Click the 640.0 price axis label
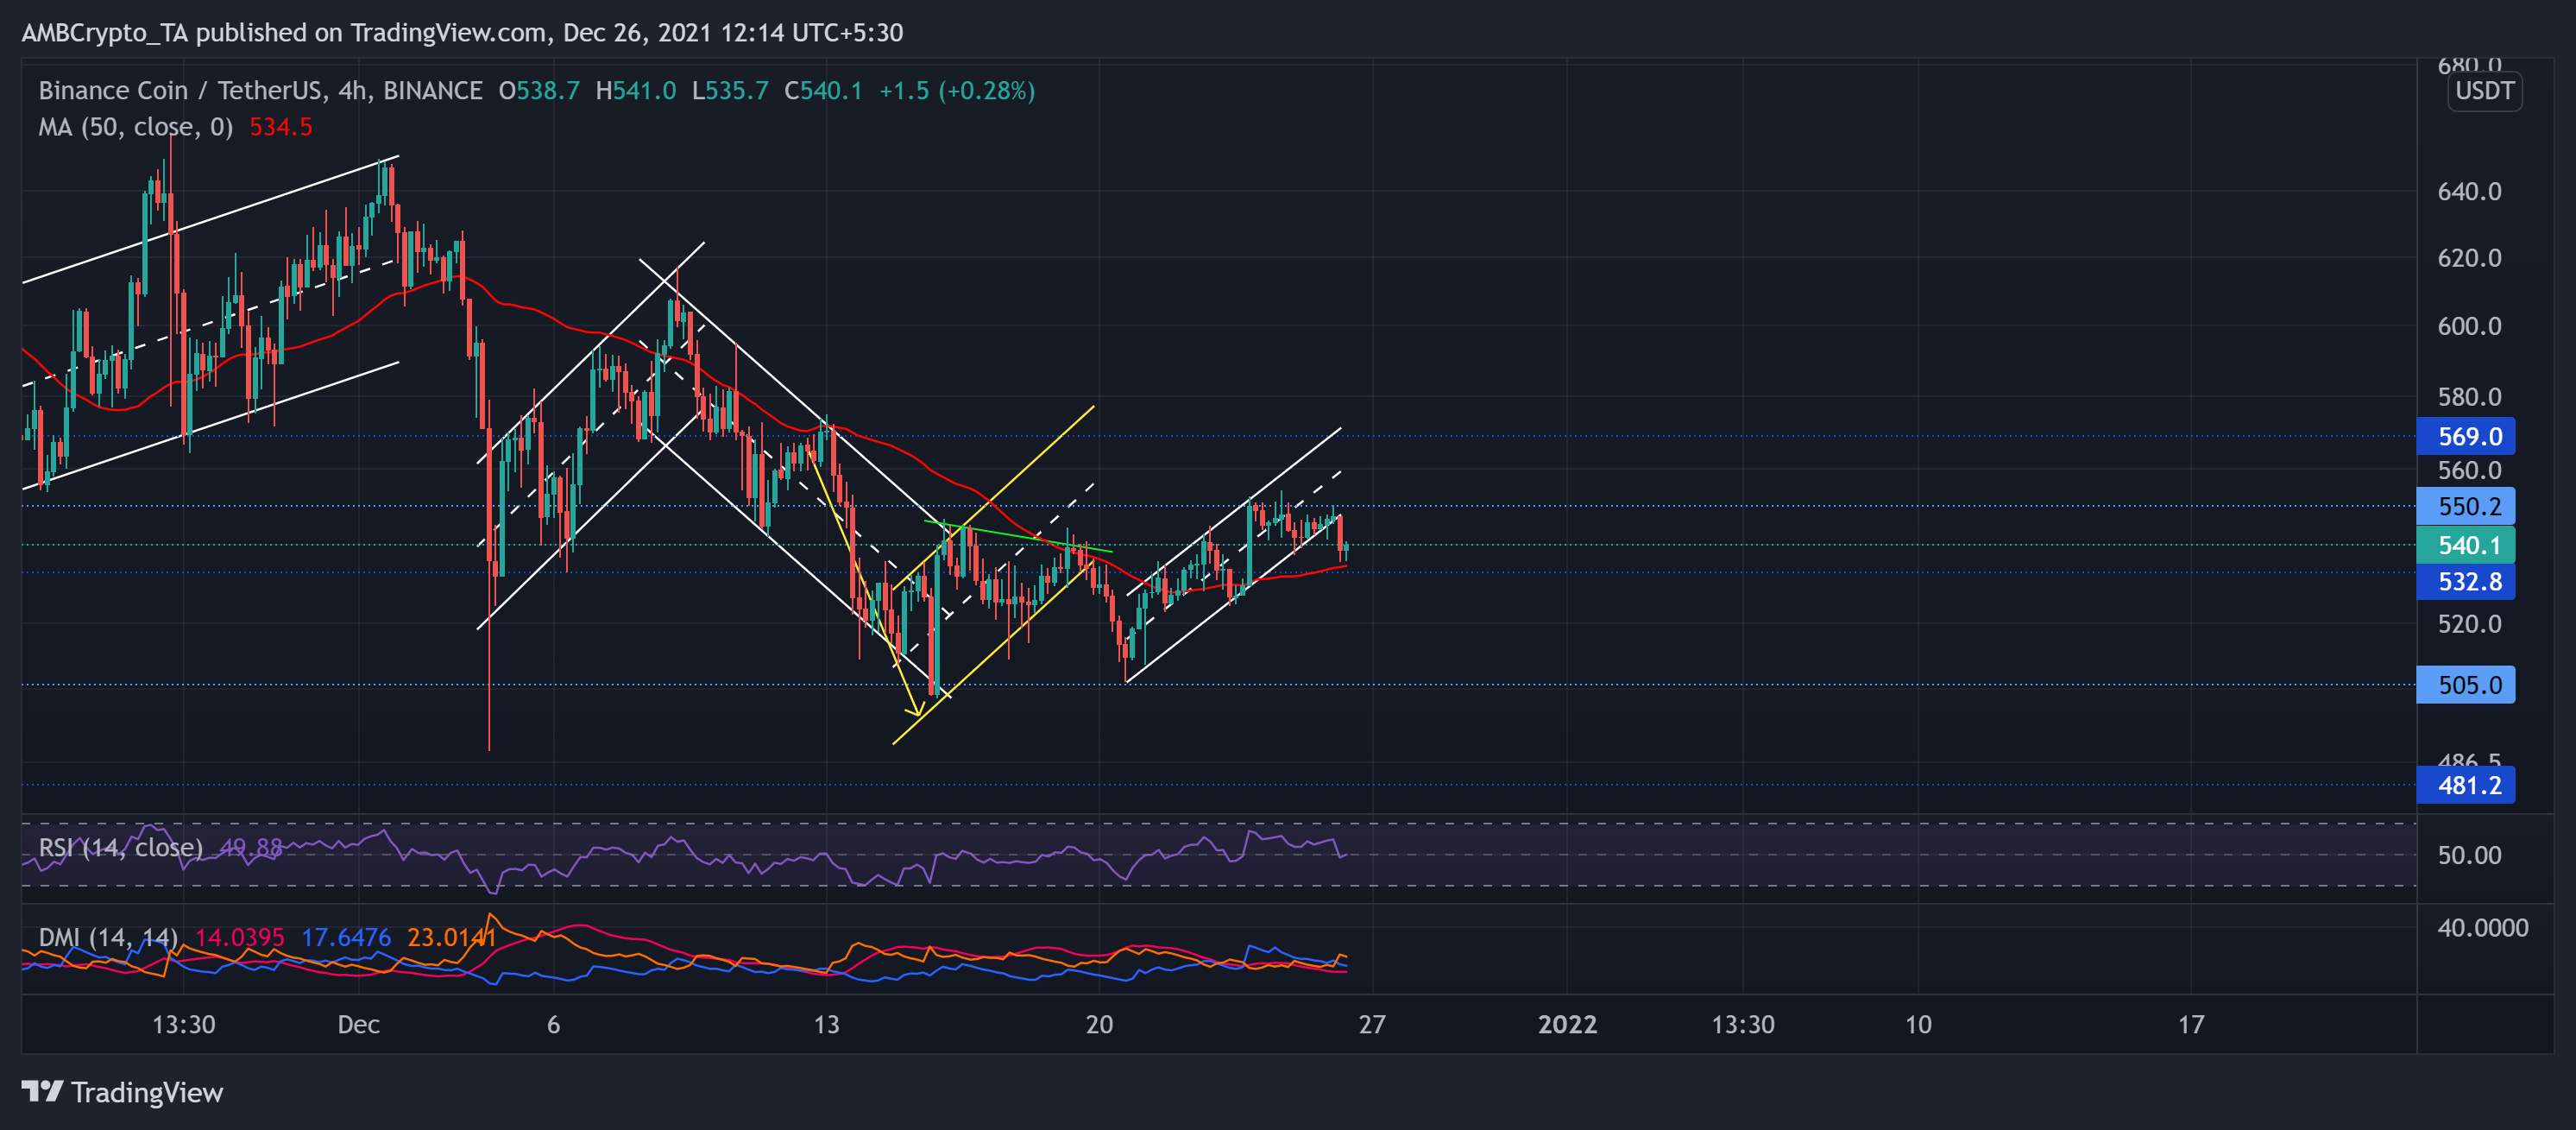Image resolution: width=2576 pixels, height=1130 pixels. coord(2469,191)
